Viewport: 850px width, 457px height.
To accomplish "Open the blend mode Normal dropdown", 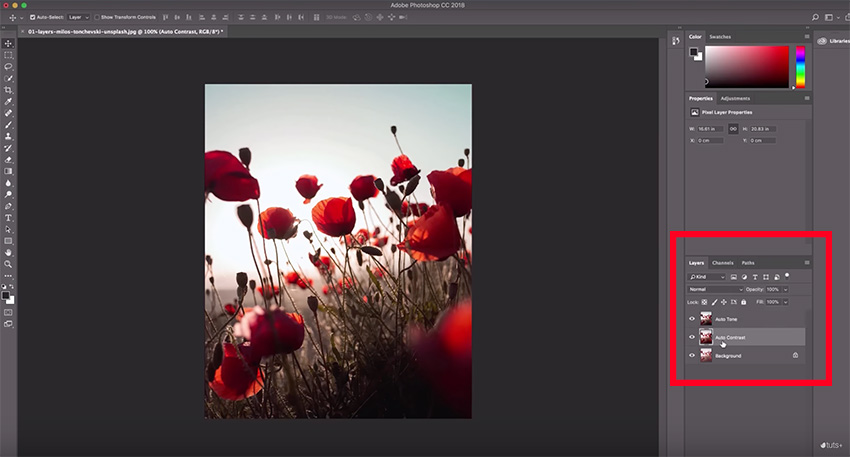I will click(x=715, y=289).
